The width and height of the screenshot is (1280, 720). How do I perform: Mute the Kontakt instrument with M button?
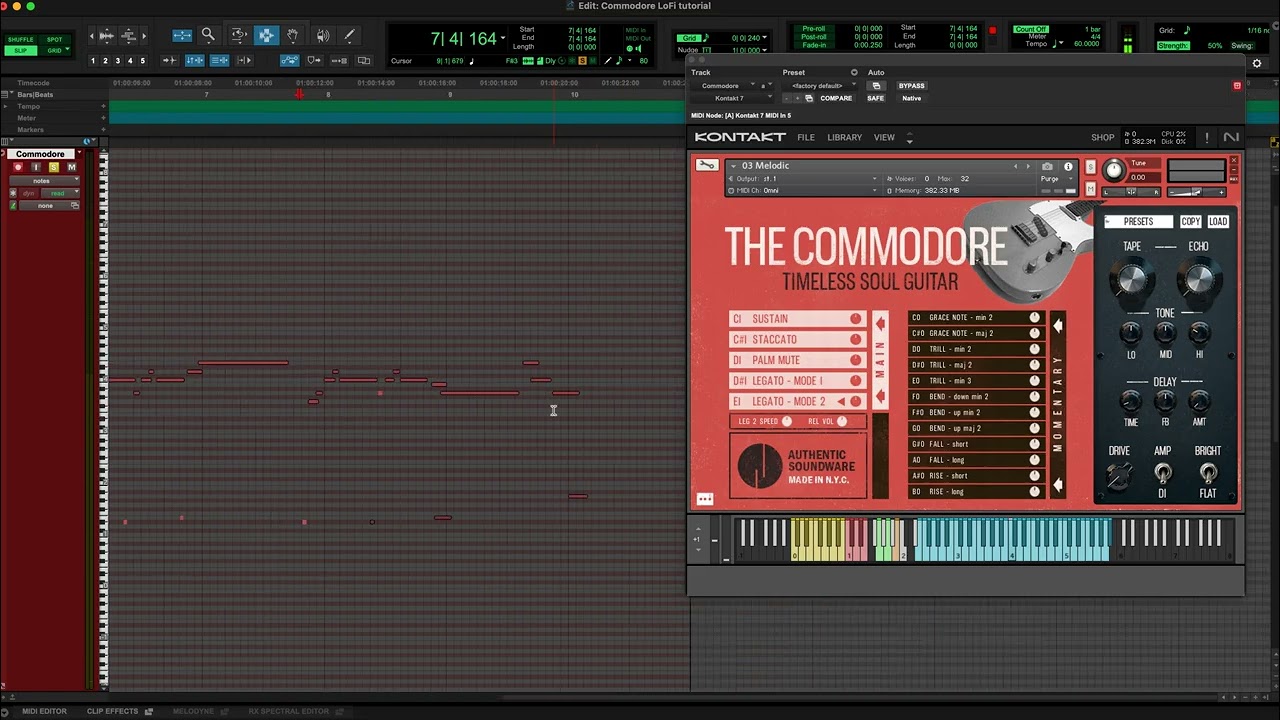click(1090, 190)
